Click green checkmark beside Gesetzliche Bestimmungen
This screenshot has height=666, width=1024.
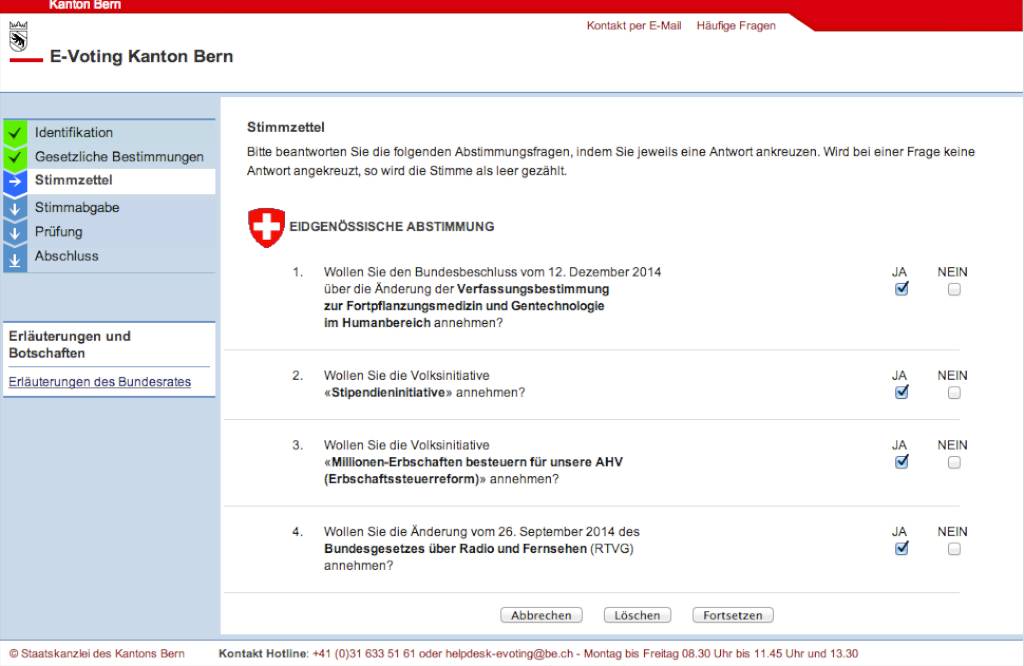pos(14,157)
